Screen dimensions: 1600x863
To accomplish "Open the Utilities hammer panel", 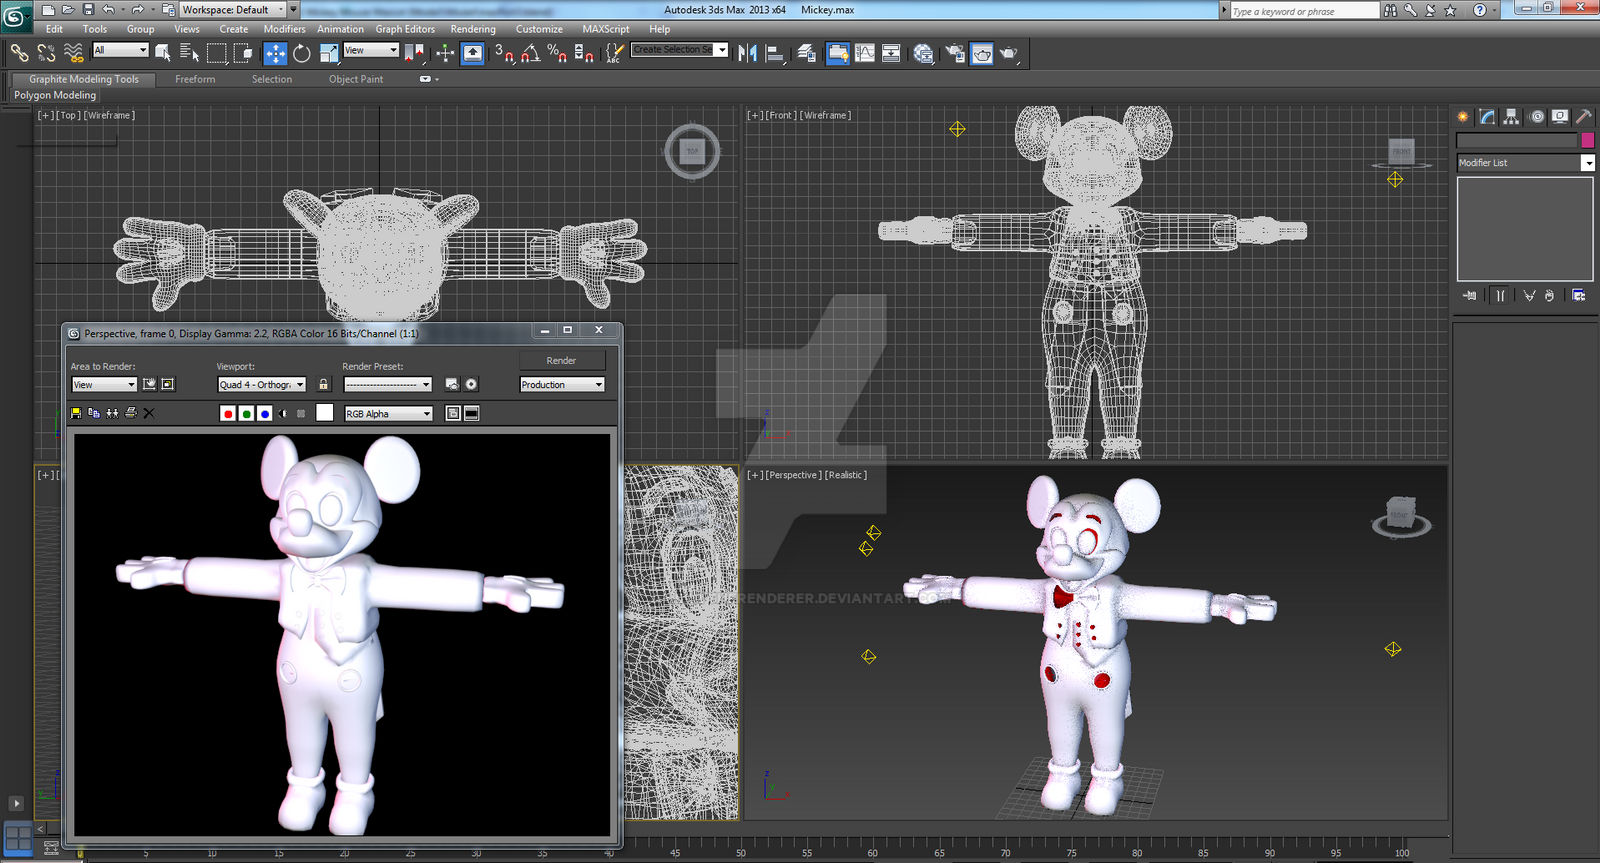I will (1584, 117).
